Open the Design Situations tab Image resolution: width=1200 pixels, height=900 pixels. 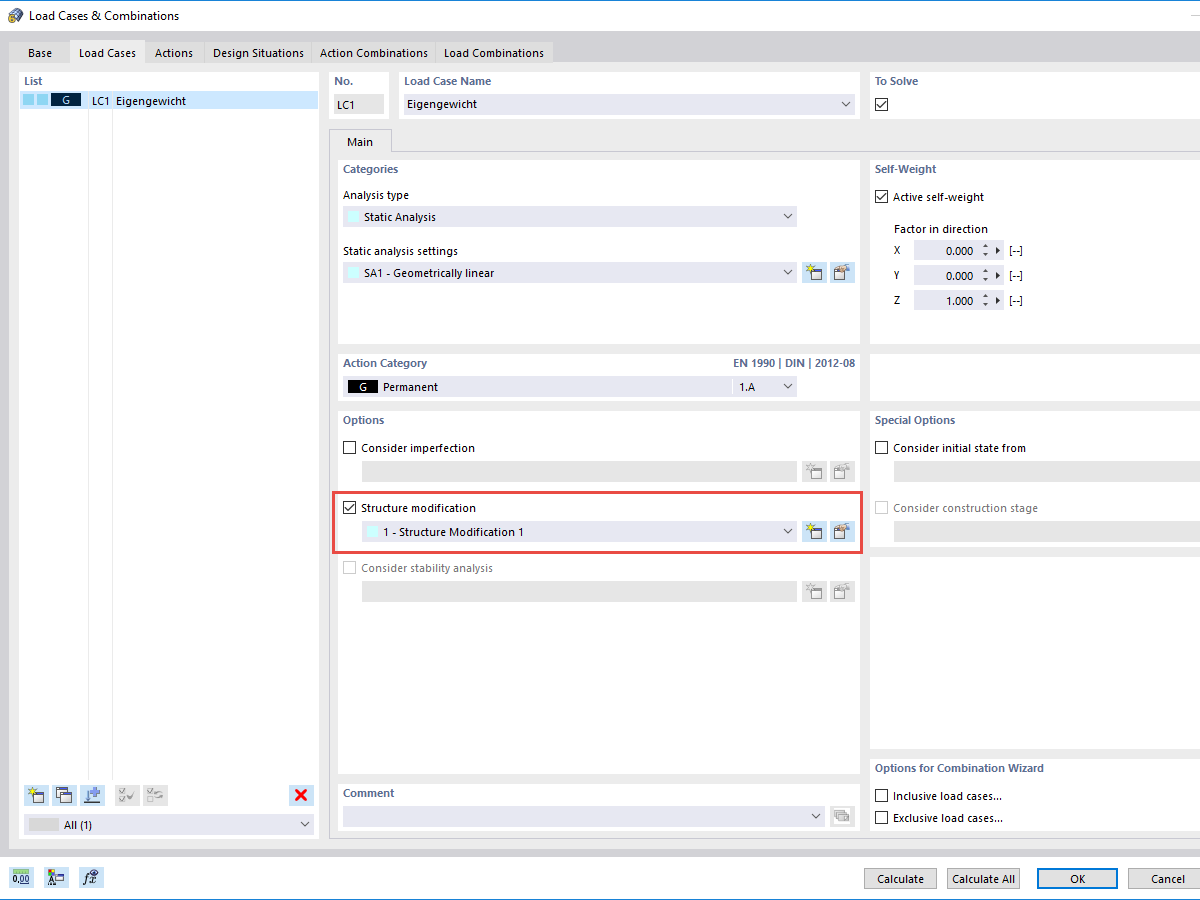[258, 52]
